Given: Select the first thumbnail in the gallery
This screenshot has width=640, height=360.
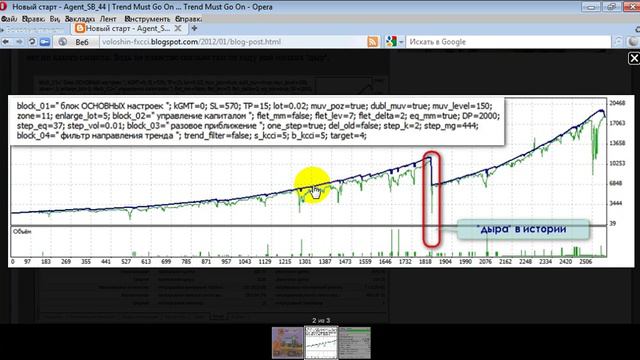Looking at the screenshot, I should click(288, 343).
